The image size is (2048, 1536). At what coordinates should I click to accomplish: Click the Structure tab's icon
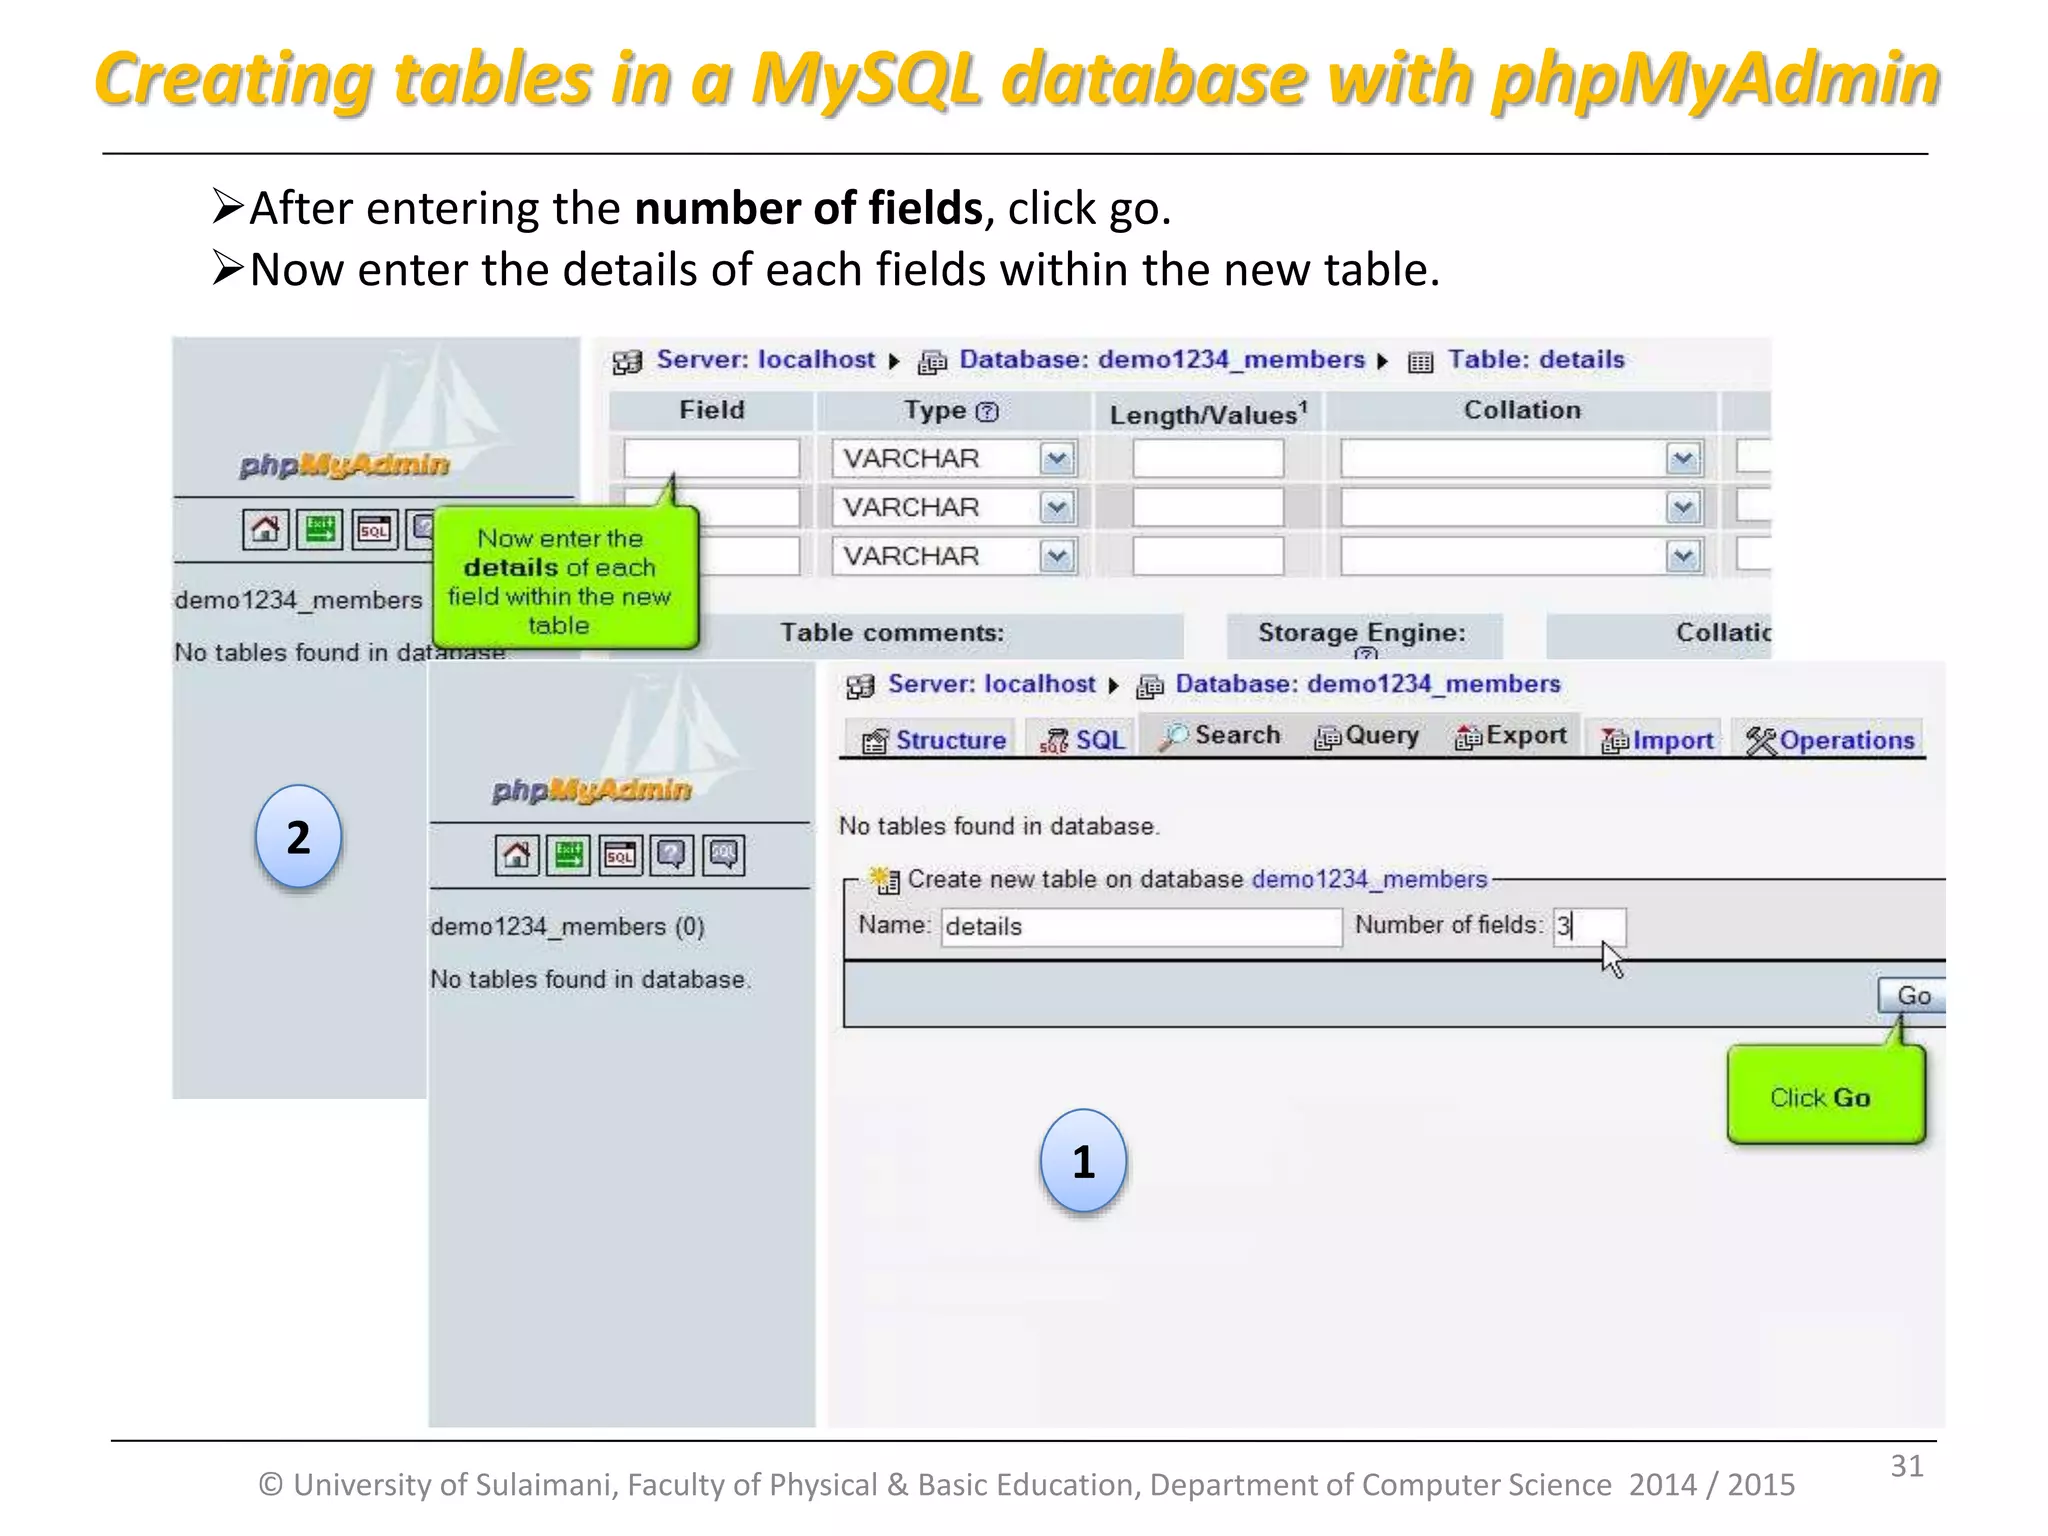(875, 741)
